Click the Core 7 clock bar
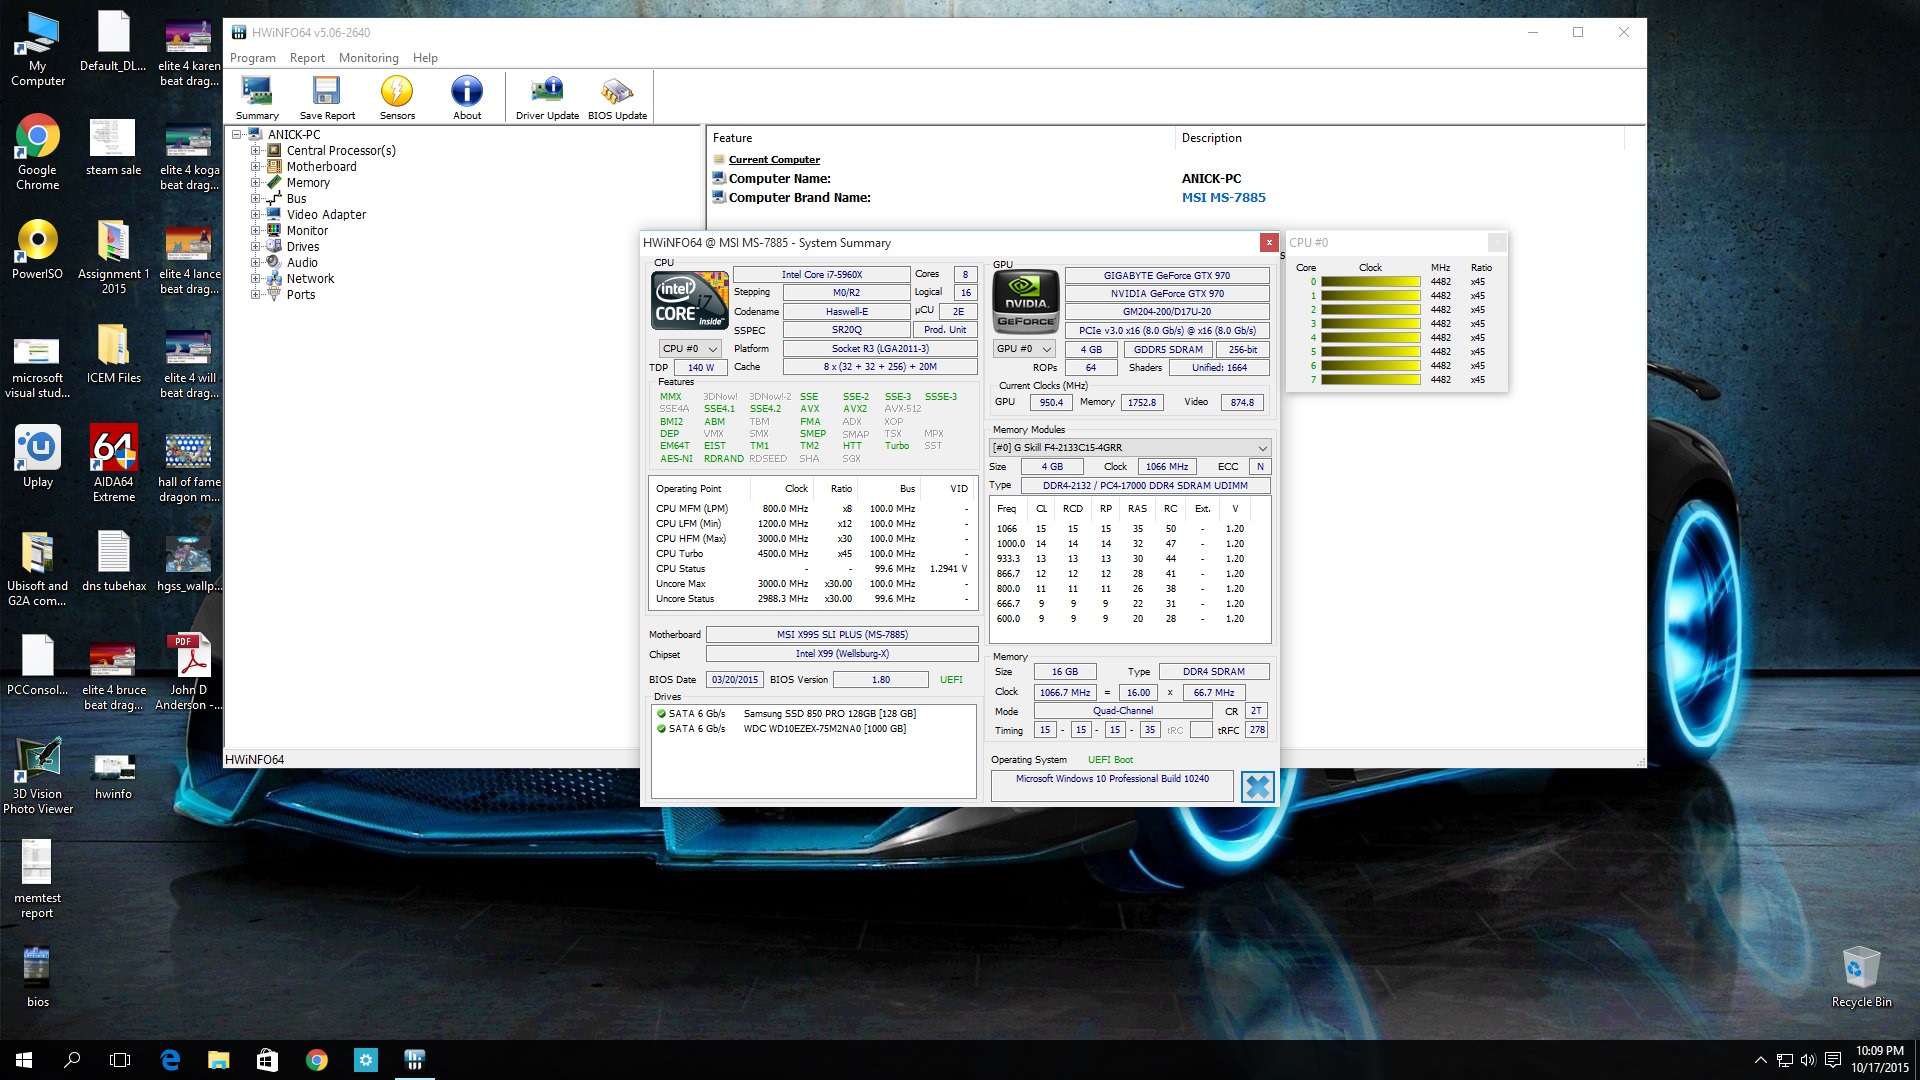Viewport: 1920px width, 1080px height. 1370,380
